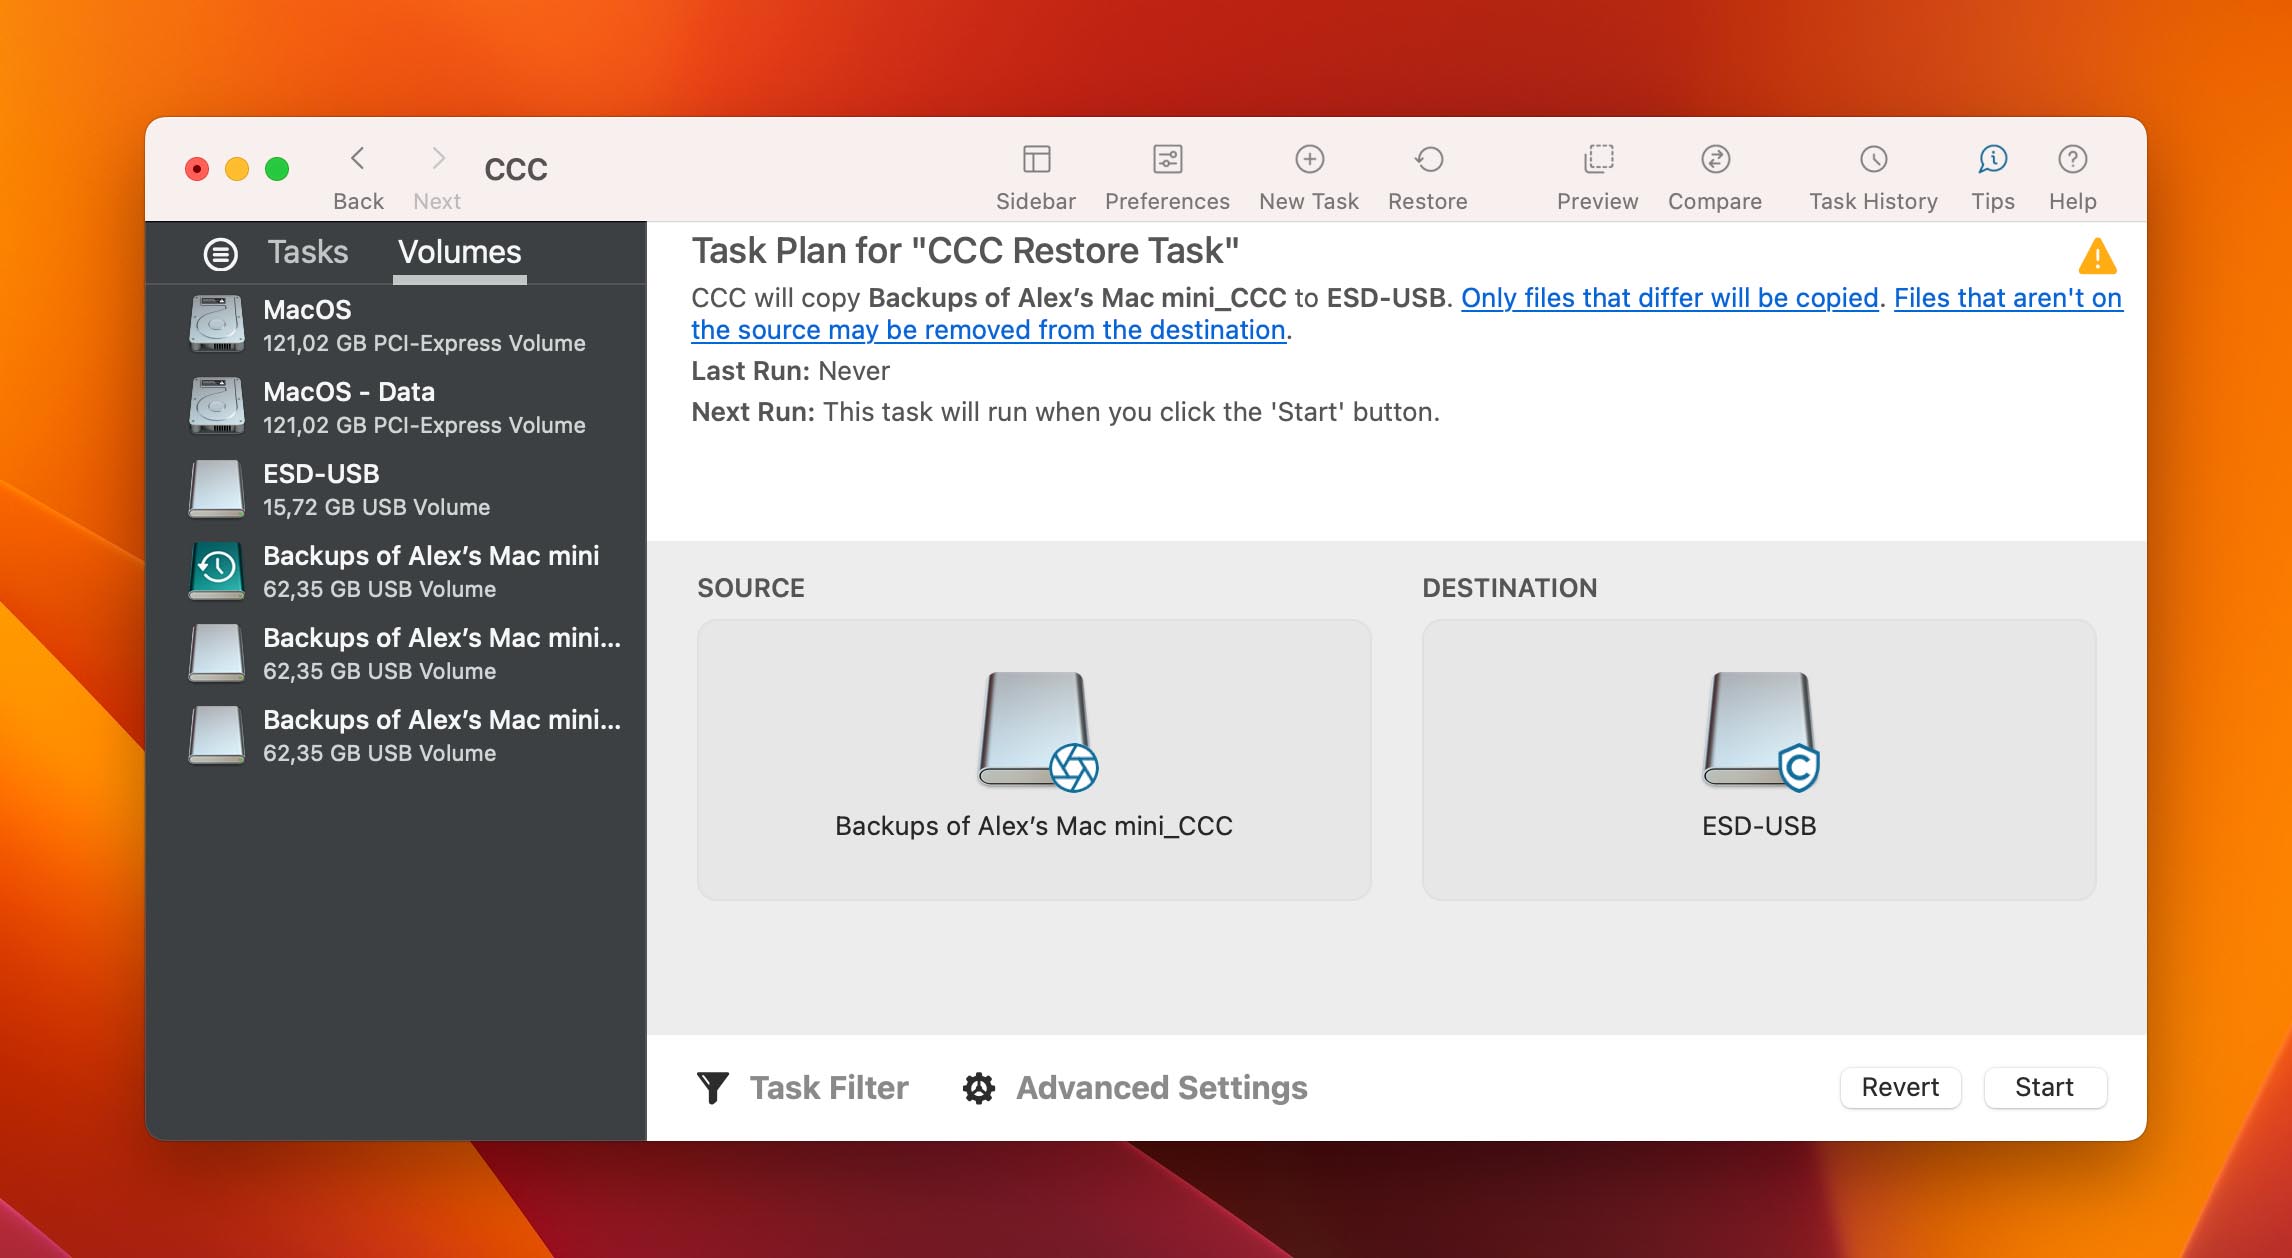Click the Revert button
Screen dimensions: 2292x1258
tap(1900, 1087)
